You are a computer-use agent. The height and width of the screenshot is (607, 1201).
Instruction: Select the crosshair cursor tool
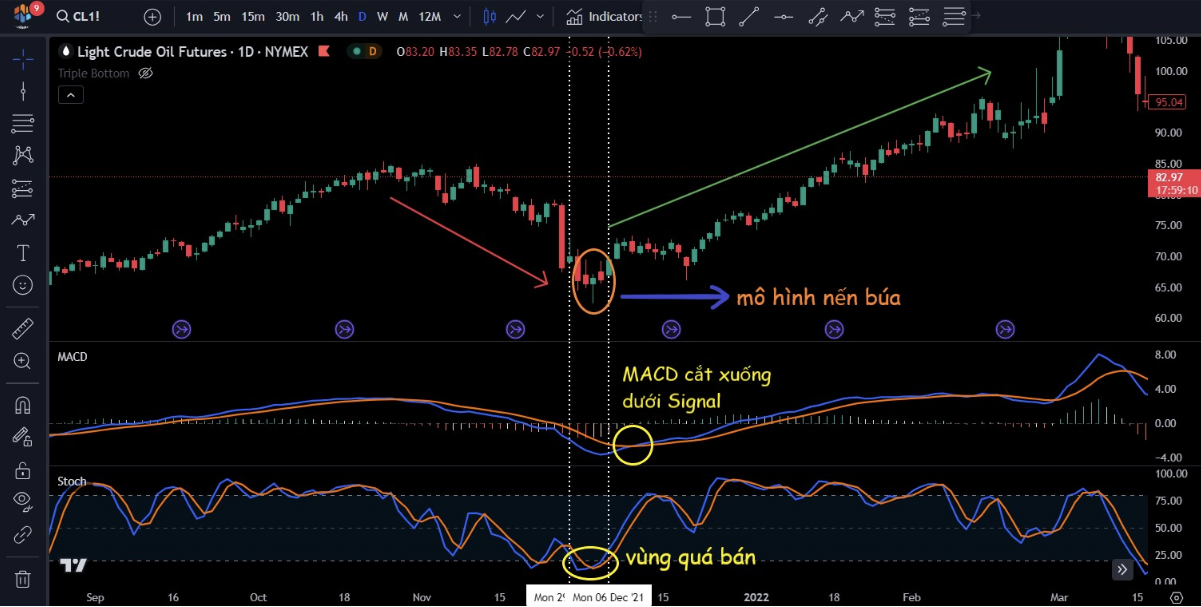tap(22, 58)
